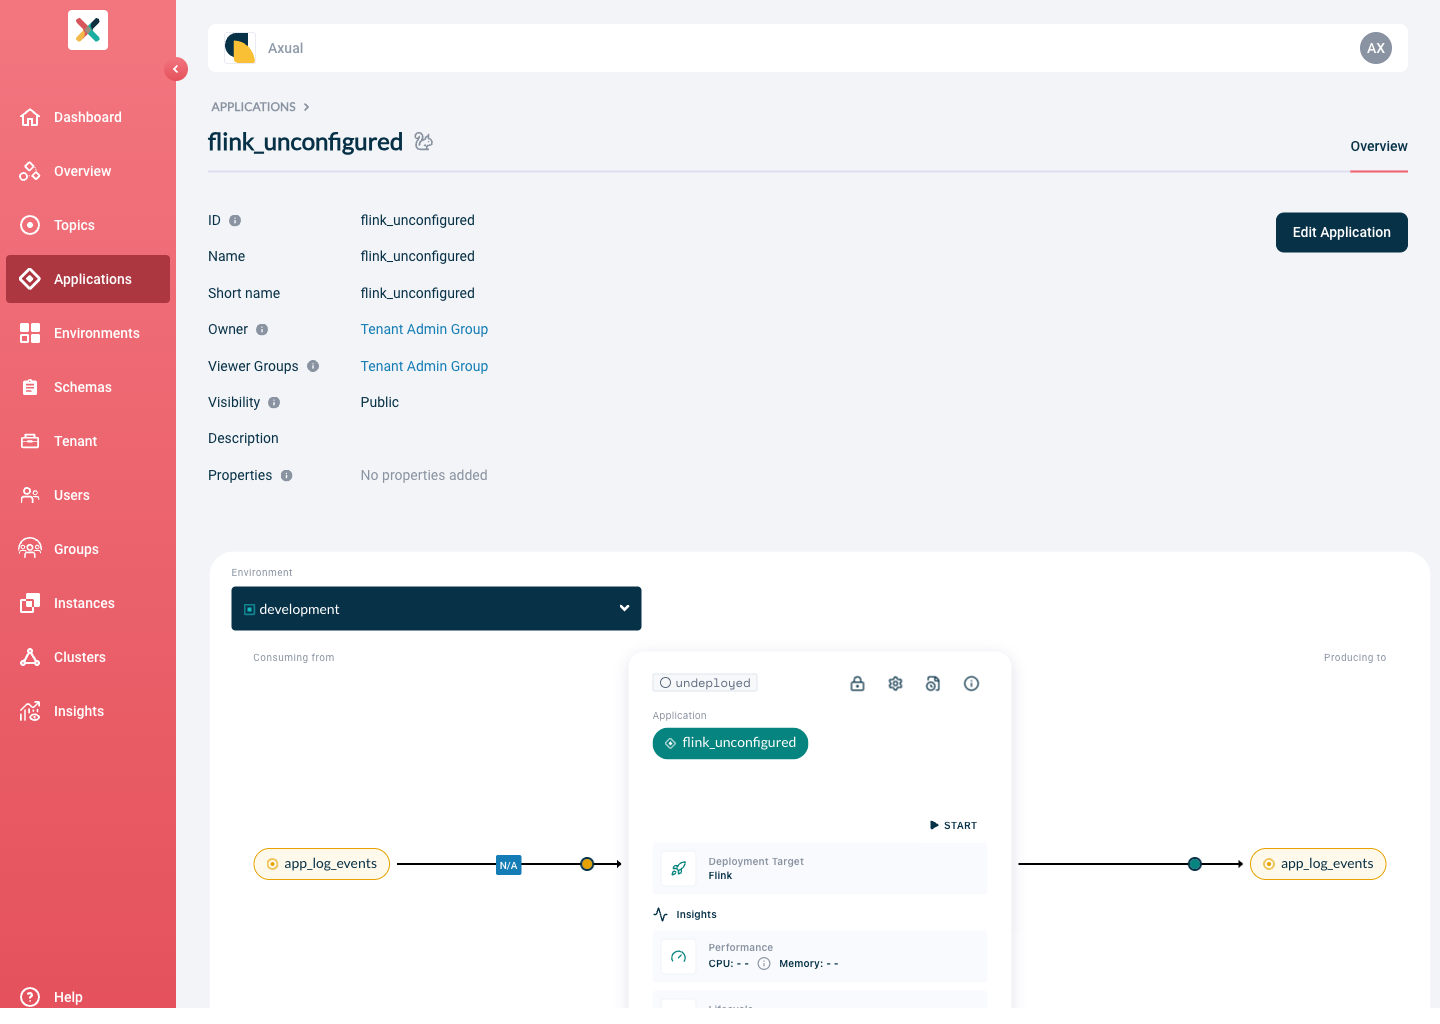This screenshot has width=1440, height=1024.
Task: Expand the development environment dropdown
Action: [436, 608]
